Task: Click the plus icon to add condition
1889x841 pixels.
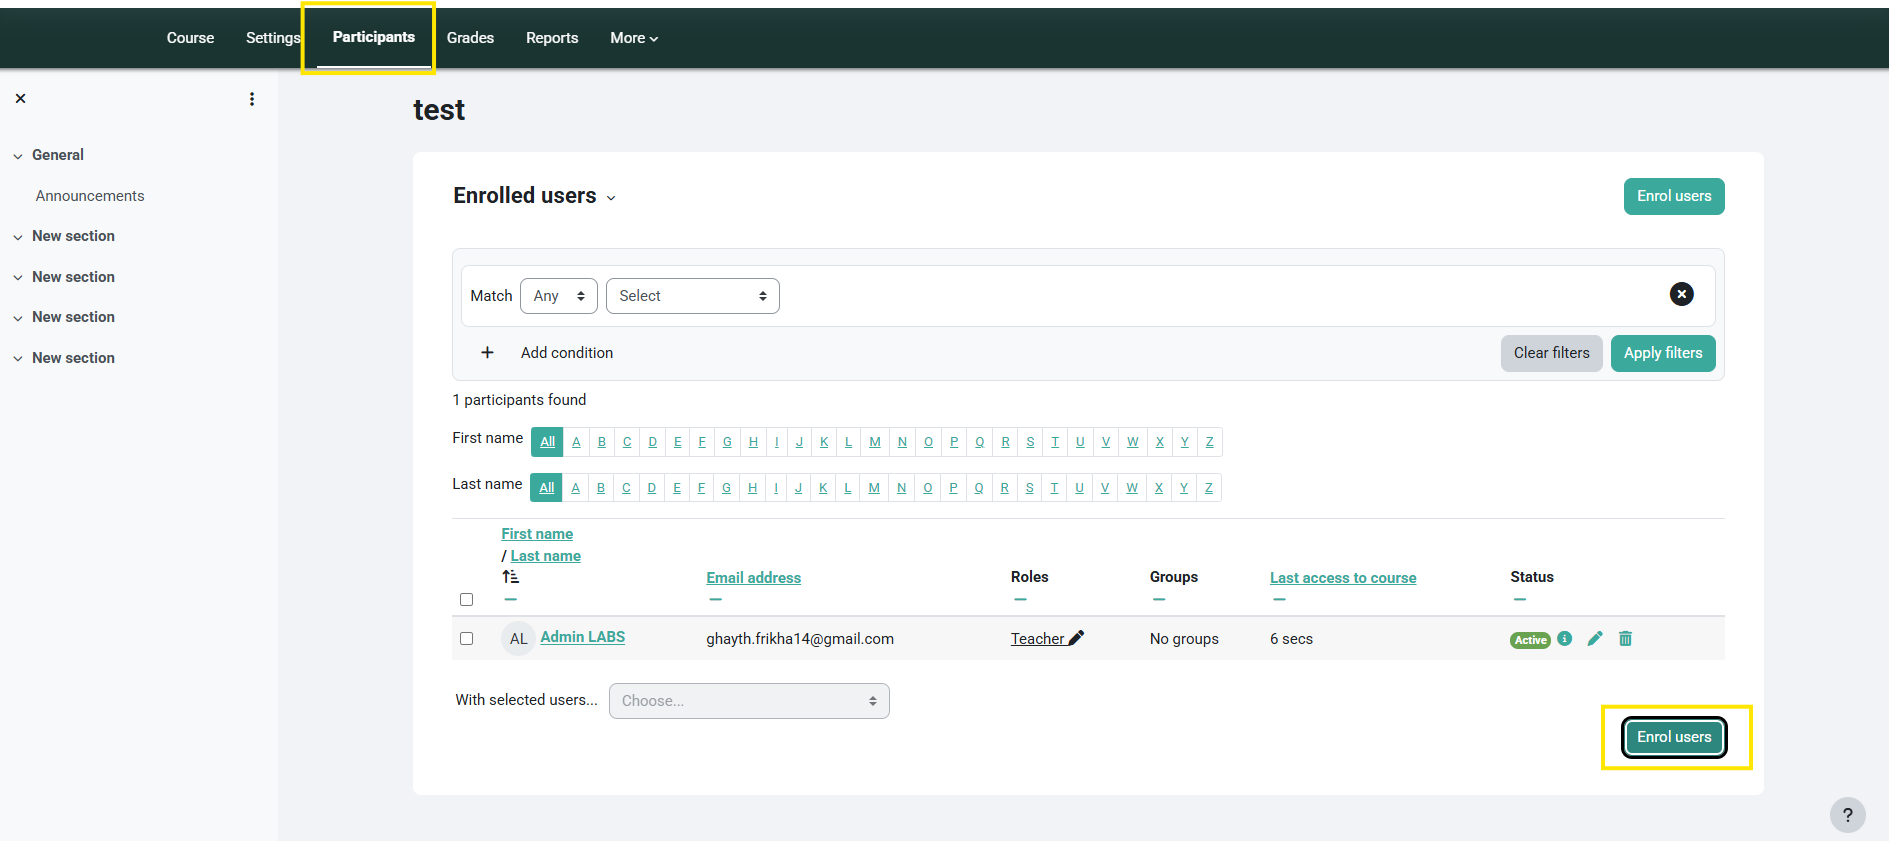Action: pyautogui.click(x=487, y=353)
